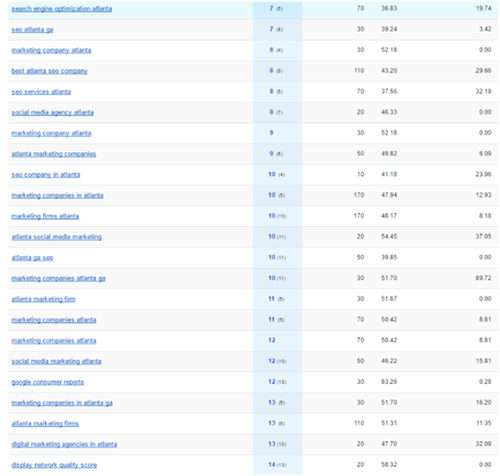
Task: Open 'atlanta social media marketing' keyword
Action: [x=57, y=237]
